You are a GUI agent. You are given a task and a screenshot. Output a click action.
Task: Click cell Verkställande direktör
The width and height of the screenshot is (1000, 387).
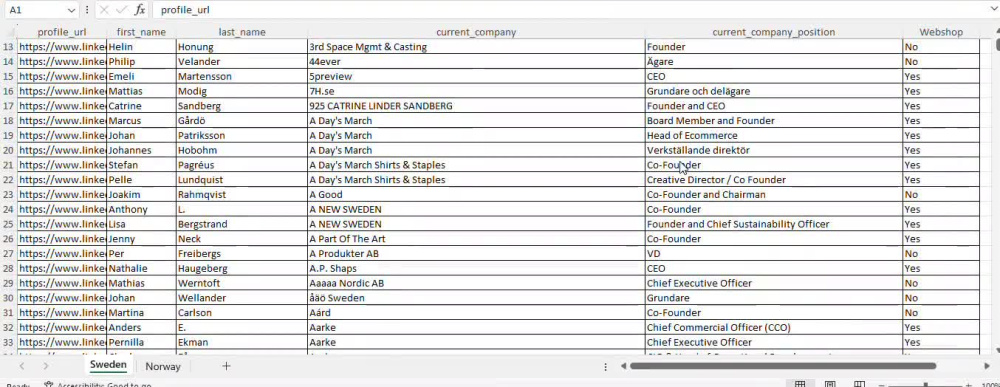(774, 150)
